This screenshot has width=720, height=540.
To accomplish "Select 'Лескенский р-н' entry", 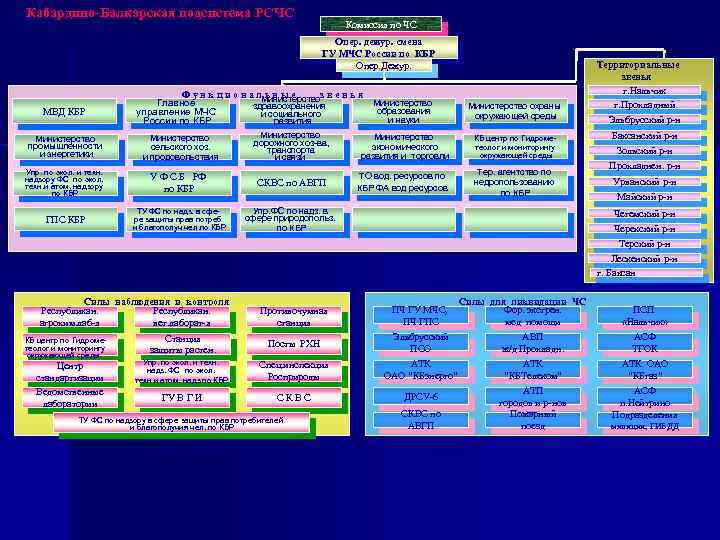I will 644,259.
